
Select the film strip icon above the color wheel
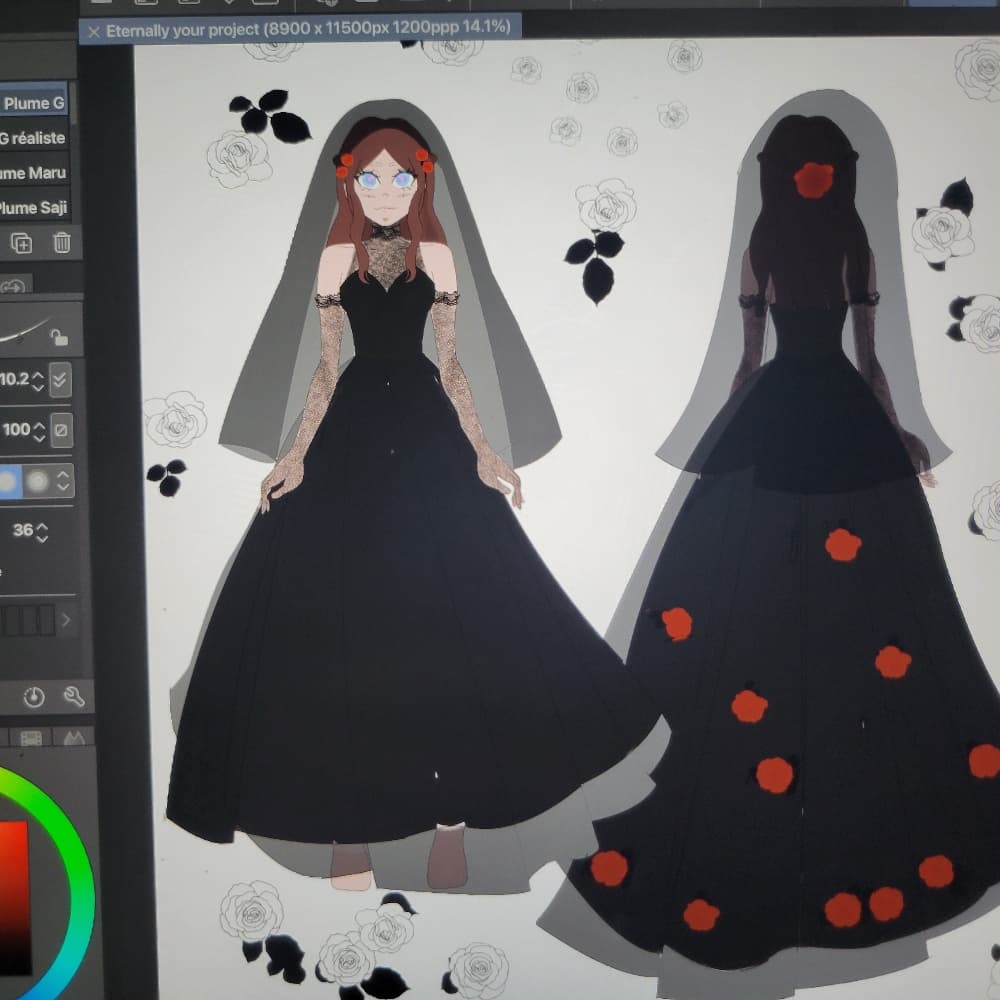(x=31, y=738)
